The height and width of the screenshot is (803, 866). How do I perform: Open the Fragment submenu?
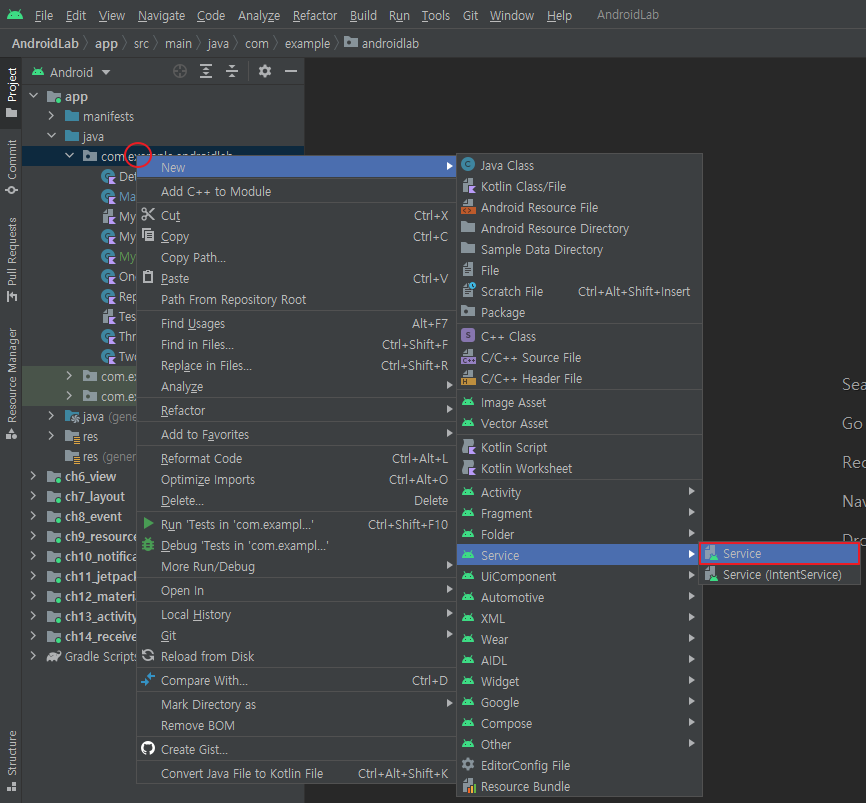pyautogui.click(x=579, y=513)
